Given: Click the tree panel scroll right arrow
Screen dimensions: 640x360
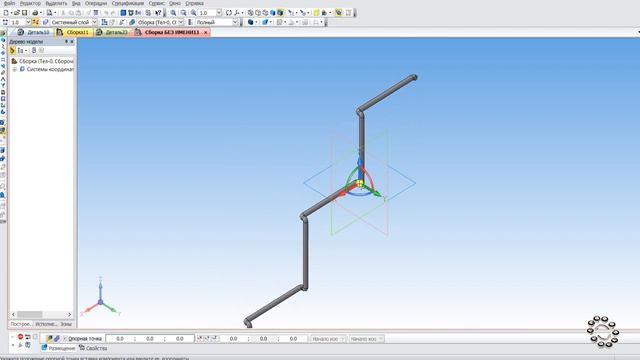Looking at the screenshot, I should coord(69,314).
